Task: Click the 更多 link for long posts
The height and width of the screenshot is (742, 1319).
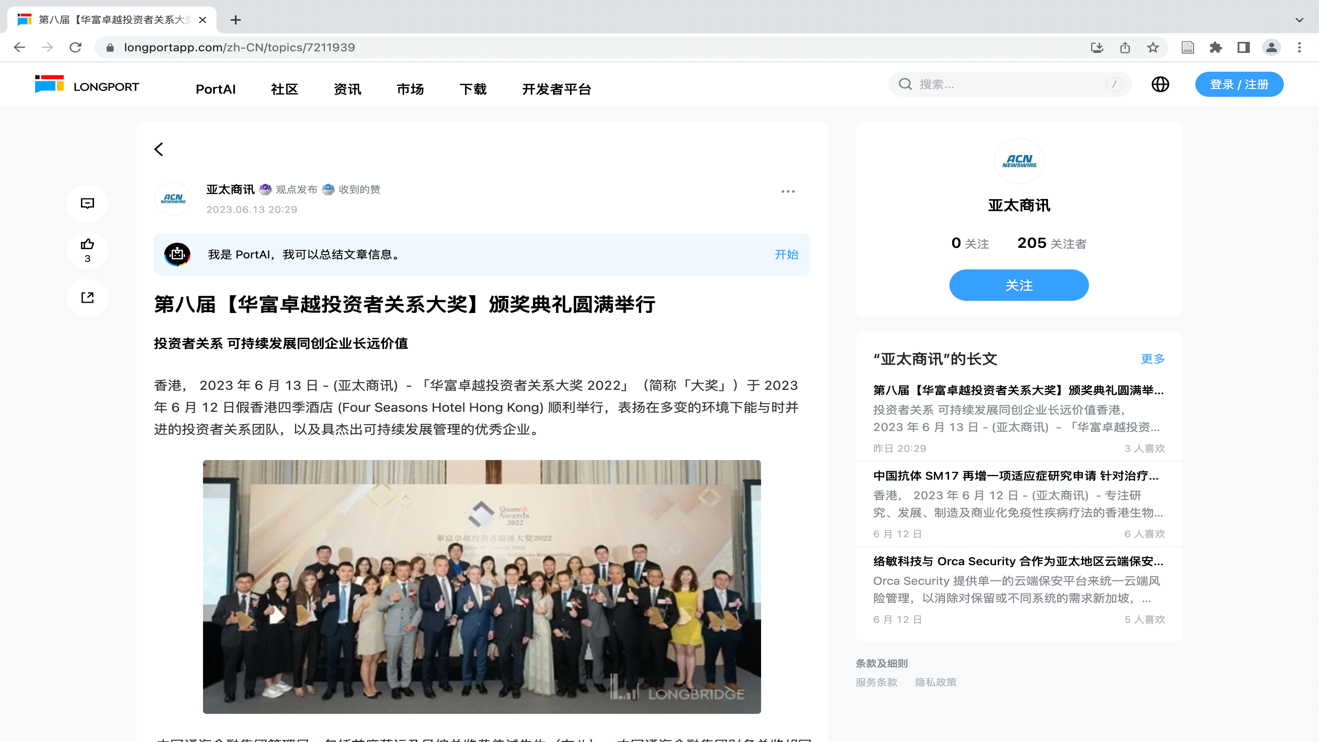Action: click(1153, 359)
